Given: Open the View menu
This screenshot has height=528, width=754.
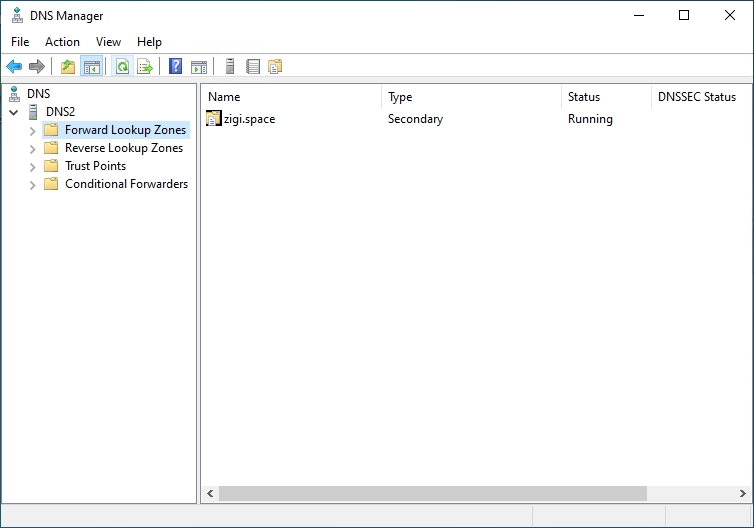Looking at the screenshot, I should pyautogui.click(x=108, y=42).
